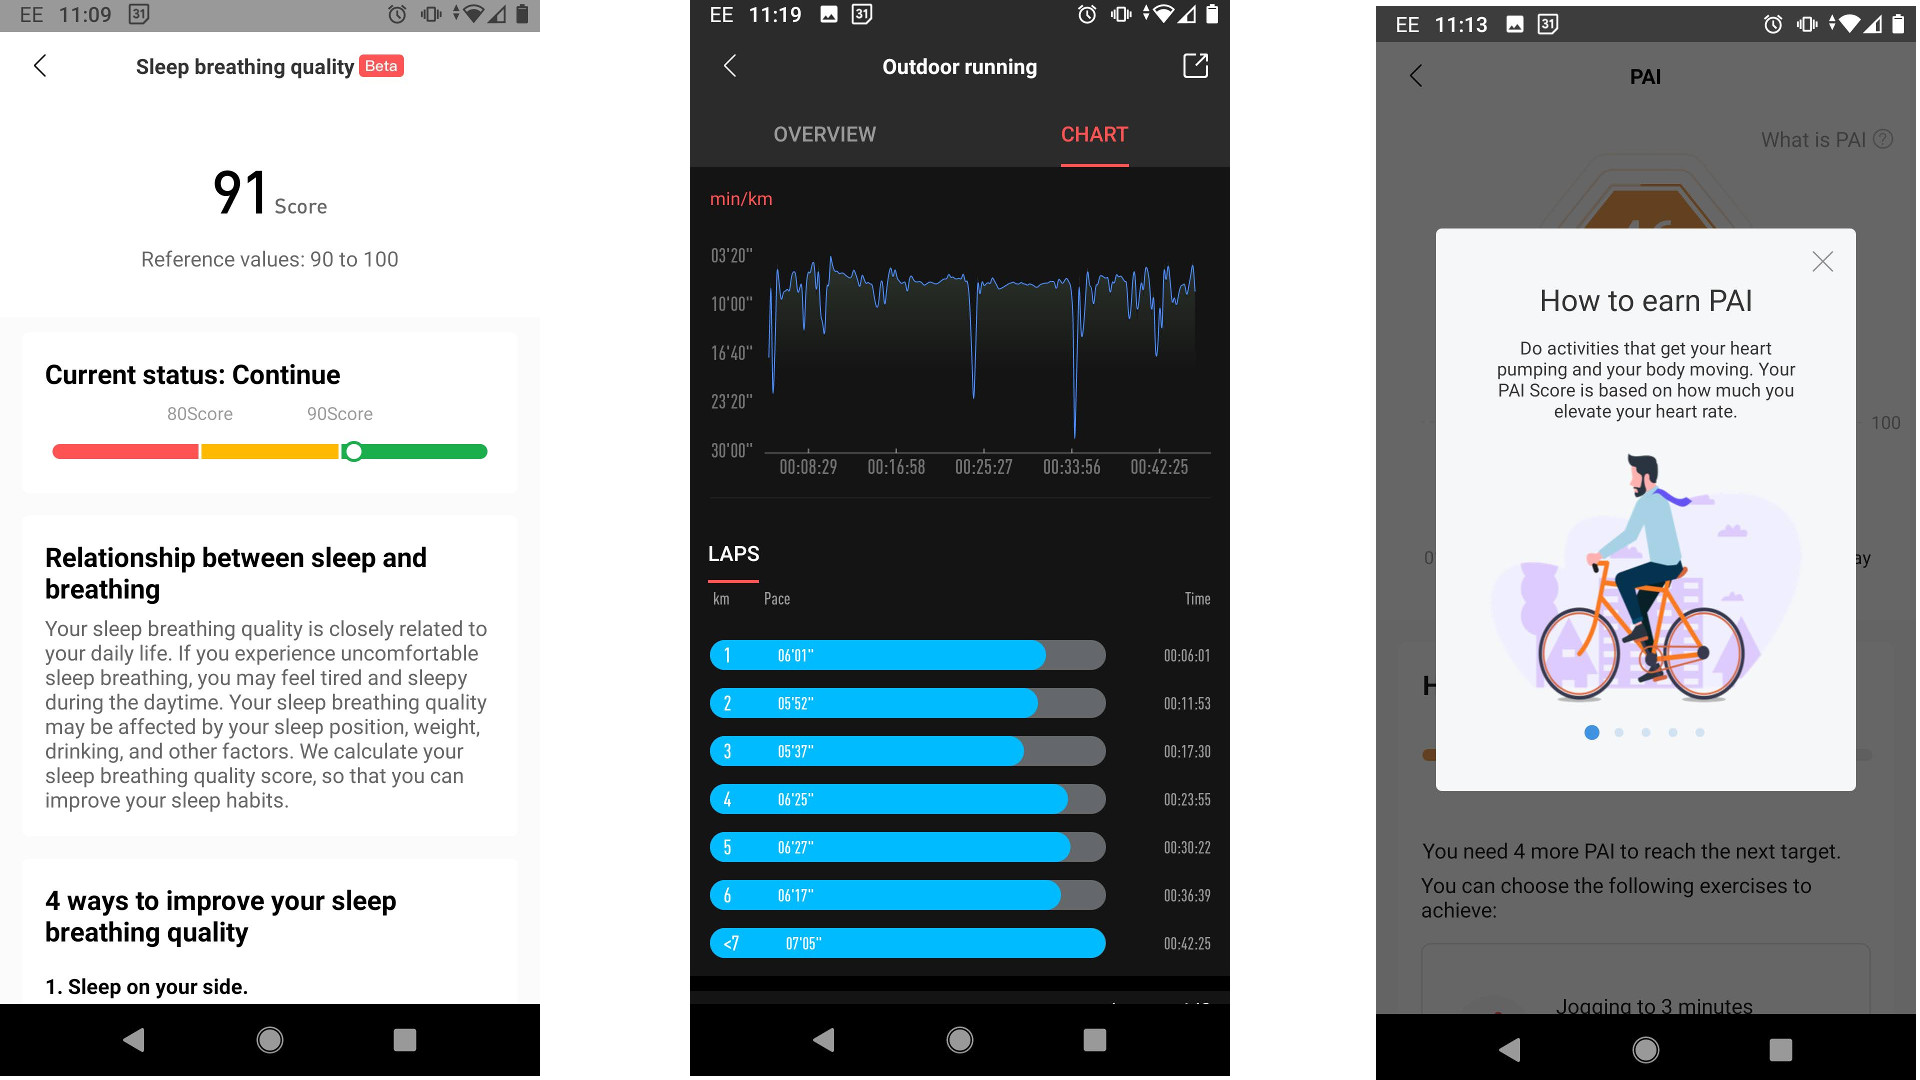Select the OVERVIEW tab on running screen
The width and height of the screenshot is (1920, 1080).
click(824, 132)
